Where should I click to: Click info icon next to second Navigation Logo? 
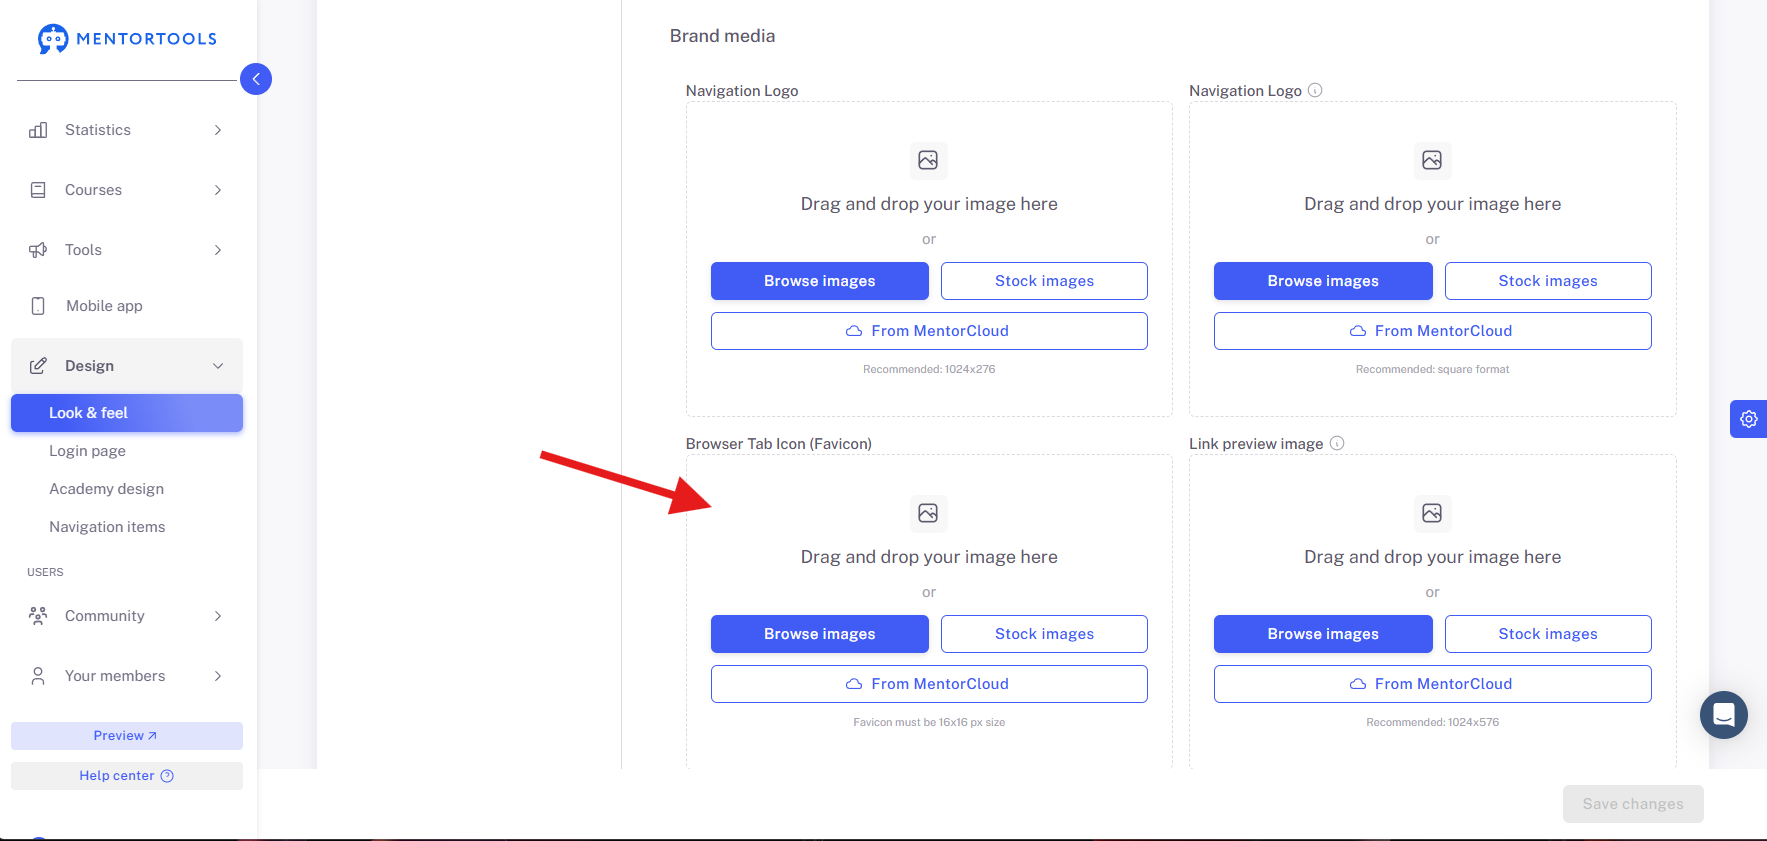[1315, 90]
